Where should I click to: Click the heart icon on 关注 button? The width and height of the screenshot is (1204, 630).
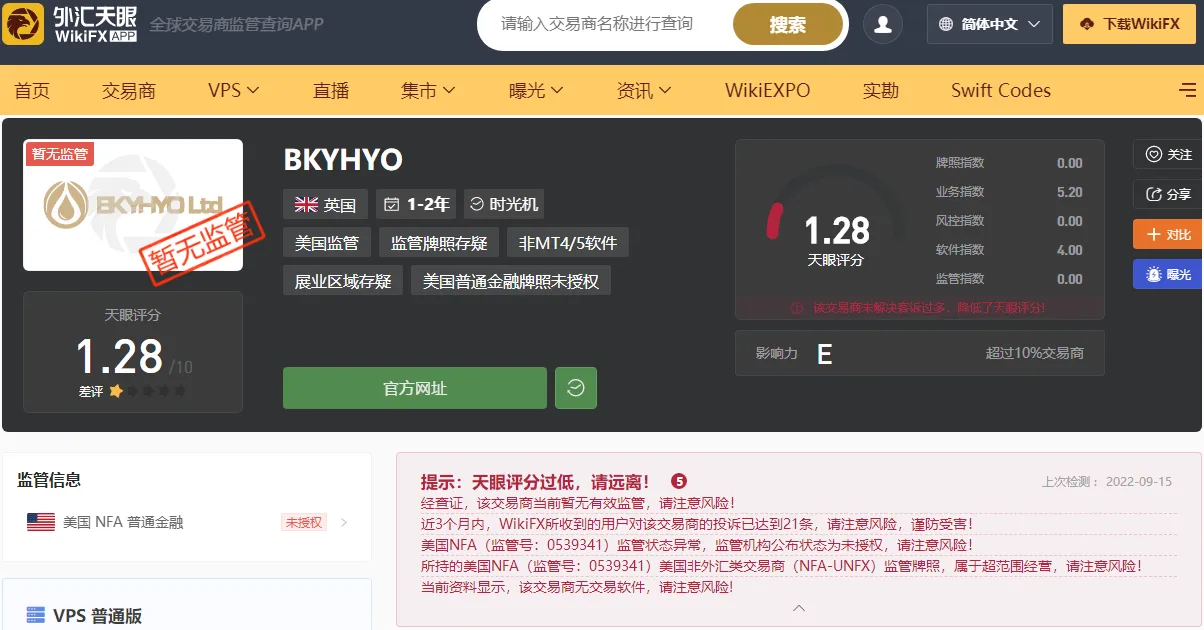tap(1153, 155)
